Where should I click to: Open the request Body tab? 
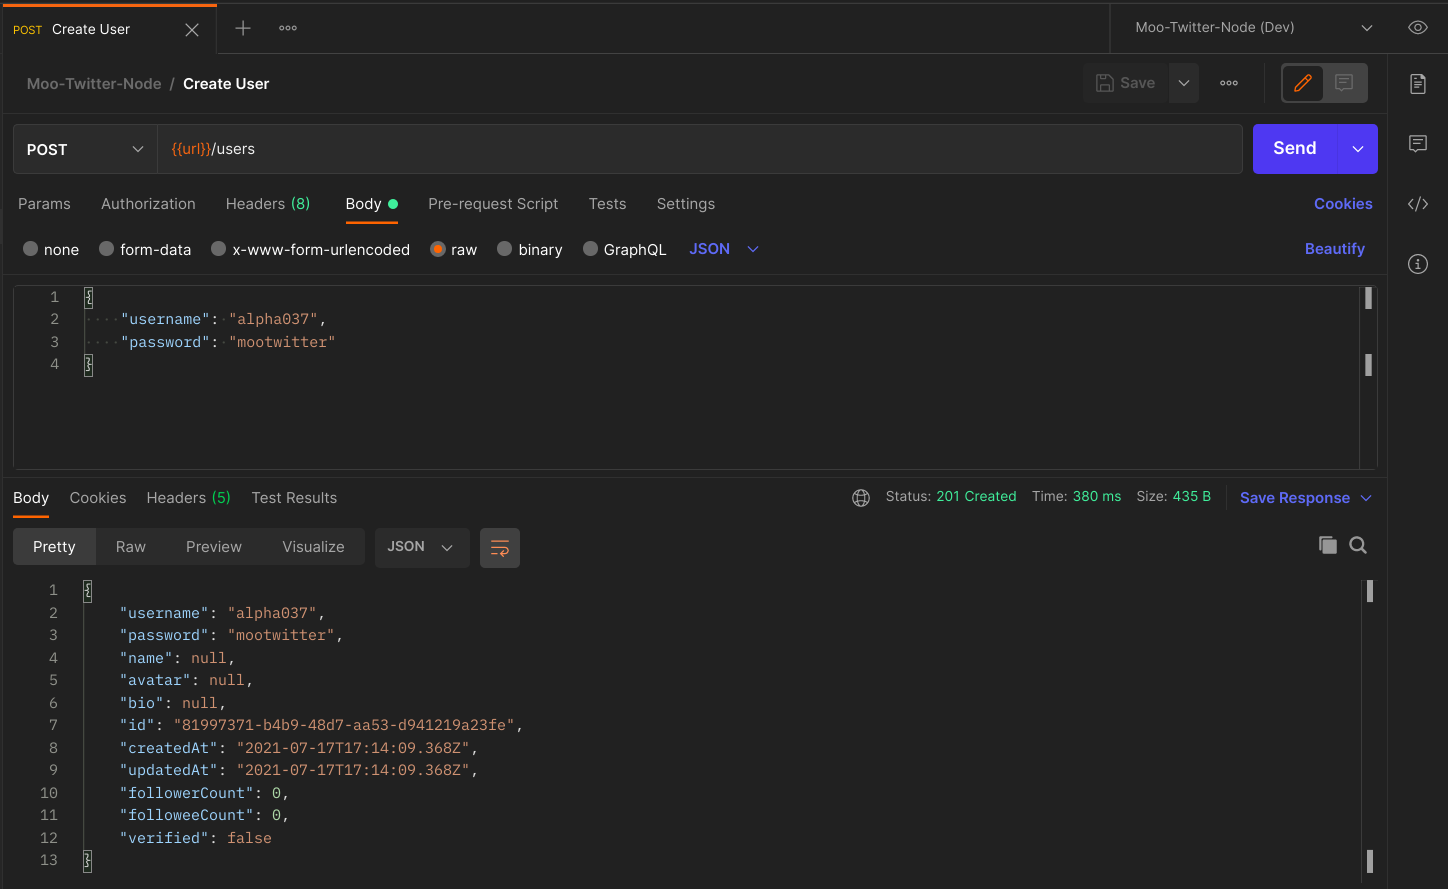click(x=371, y=204)
